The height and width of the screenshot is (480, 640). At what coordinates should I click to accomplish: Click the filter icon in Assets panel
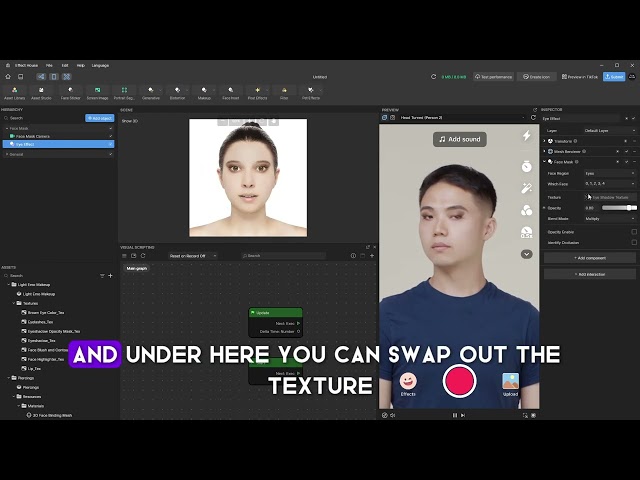pyautogui.click(x=102, y=276)
